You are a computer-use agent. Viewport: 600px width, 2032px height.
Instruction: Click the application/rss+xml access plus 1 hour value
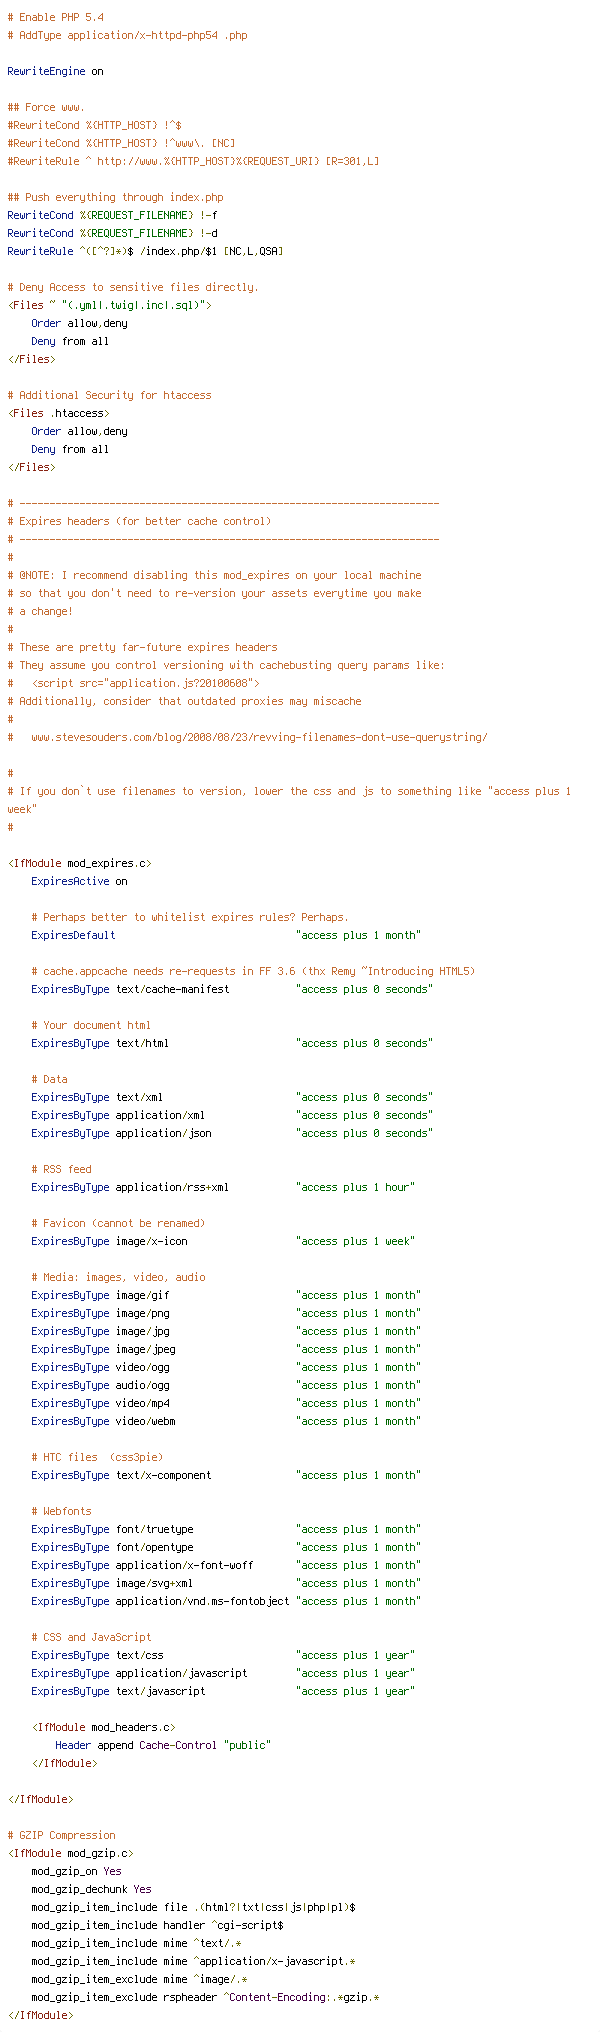[355, 1187]
